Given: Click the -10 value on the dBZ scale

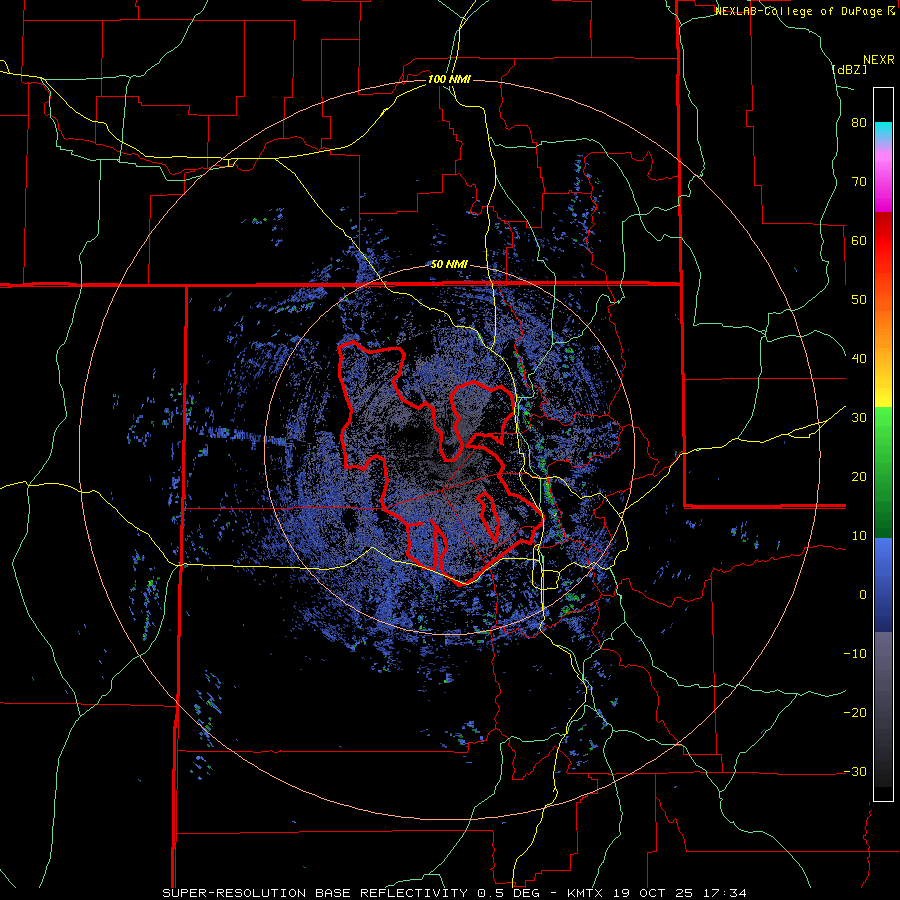Looking at the screenshot, I should (855, 654).
